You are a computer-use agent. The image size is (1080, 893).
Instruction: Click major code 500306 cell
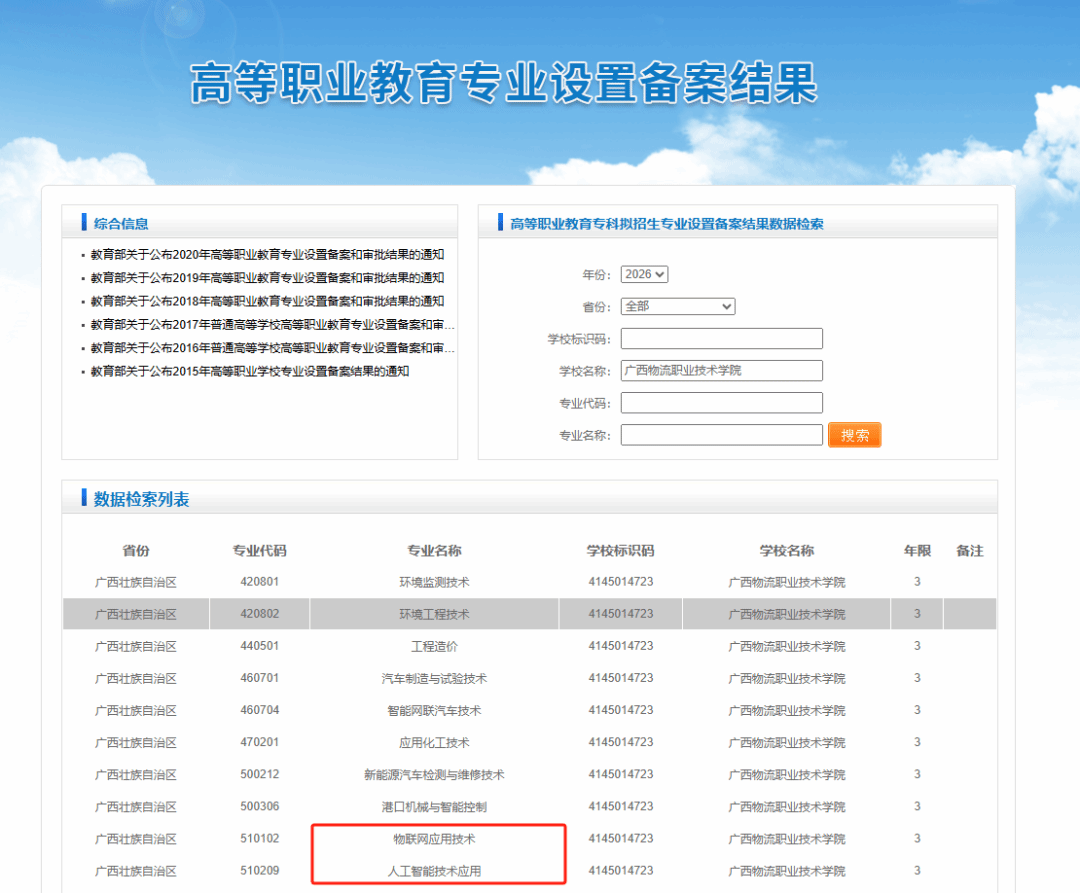[x=259, y=807]
